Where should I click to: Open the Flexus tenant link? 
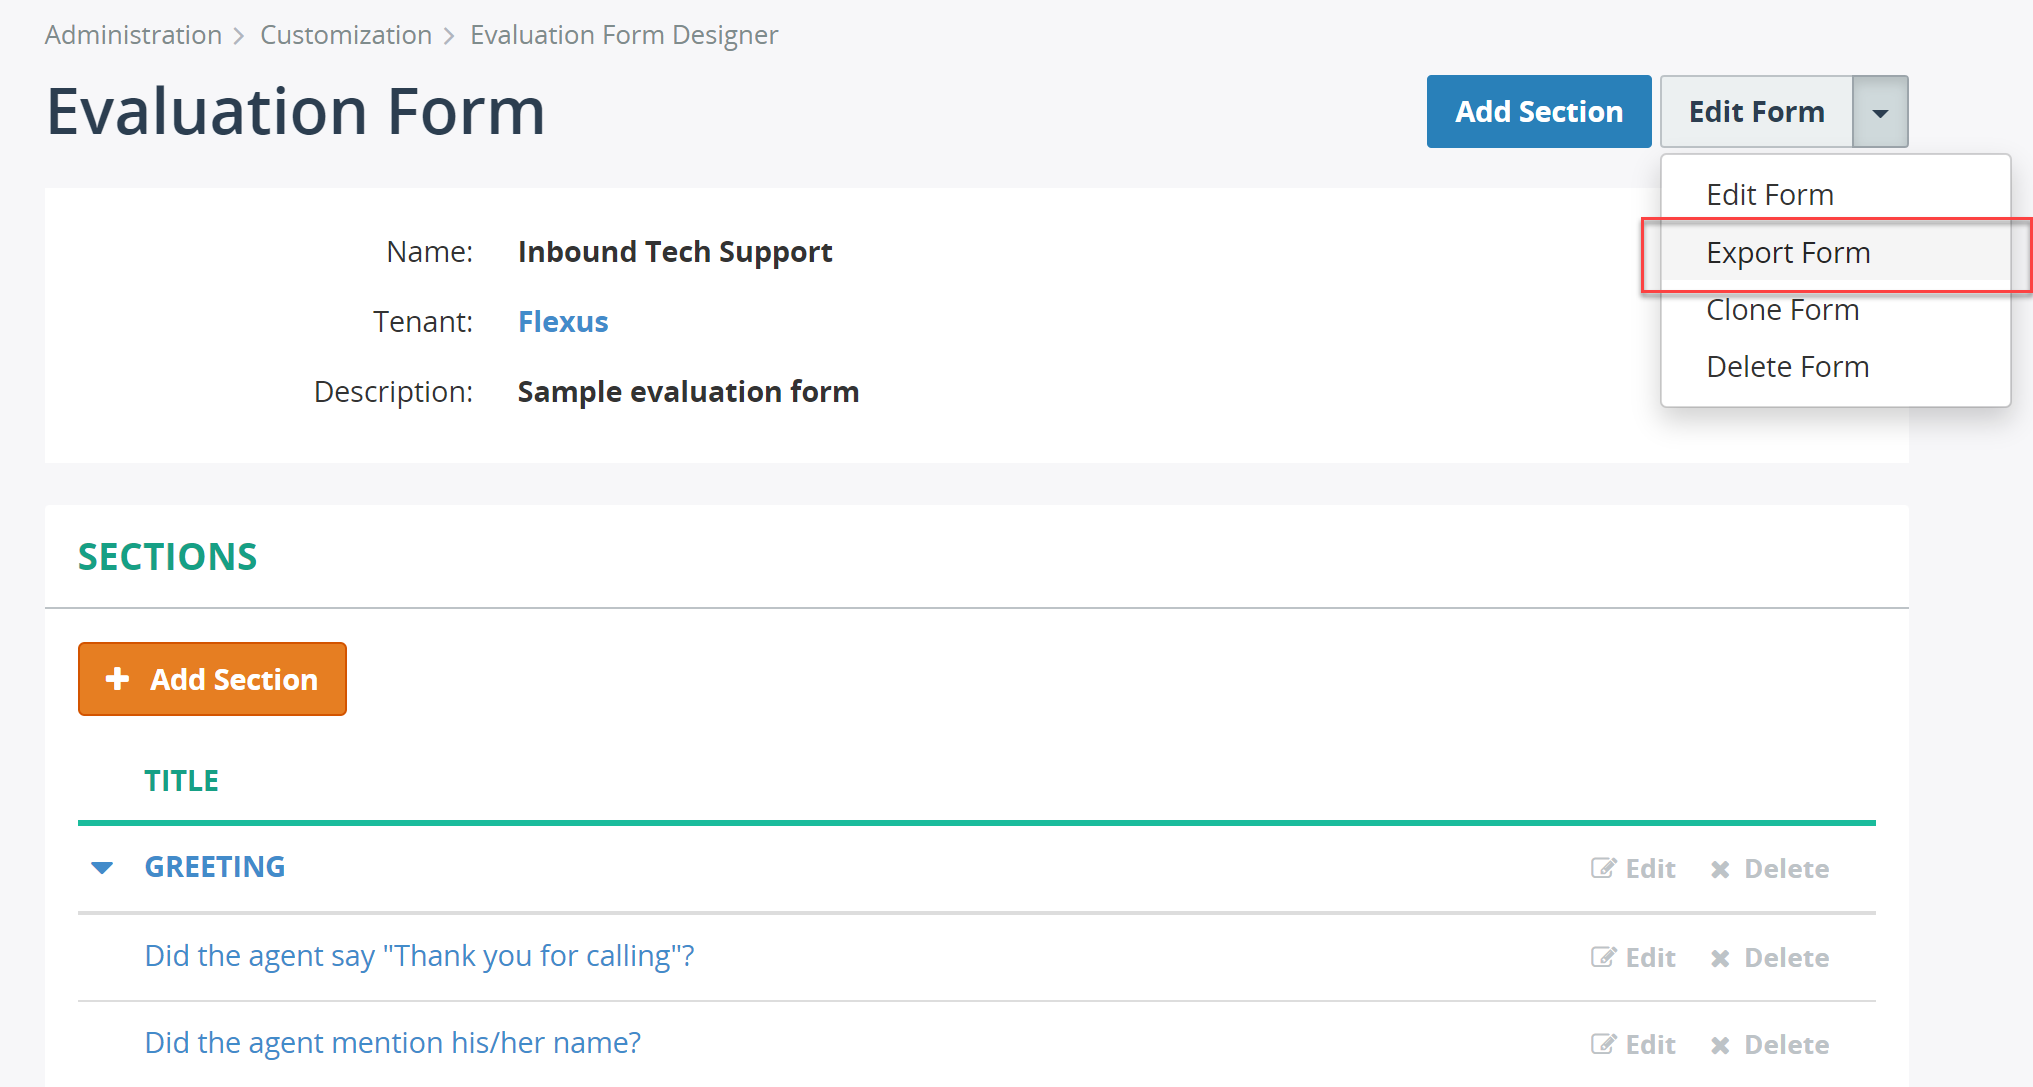click(x=563, y=322)
